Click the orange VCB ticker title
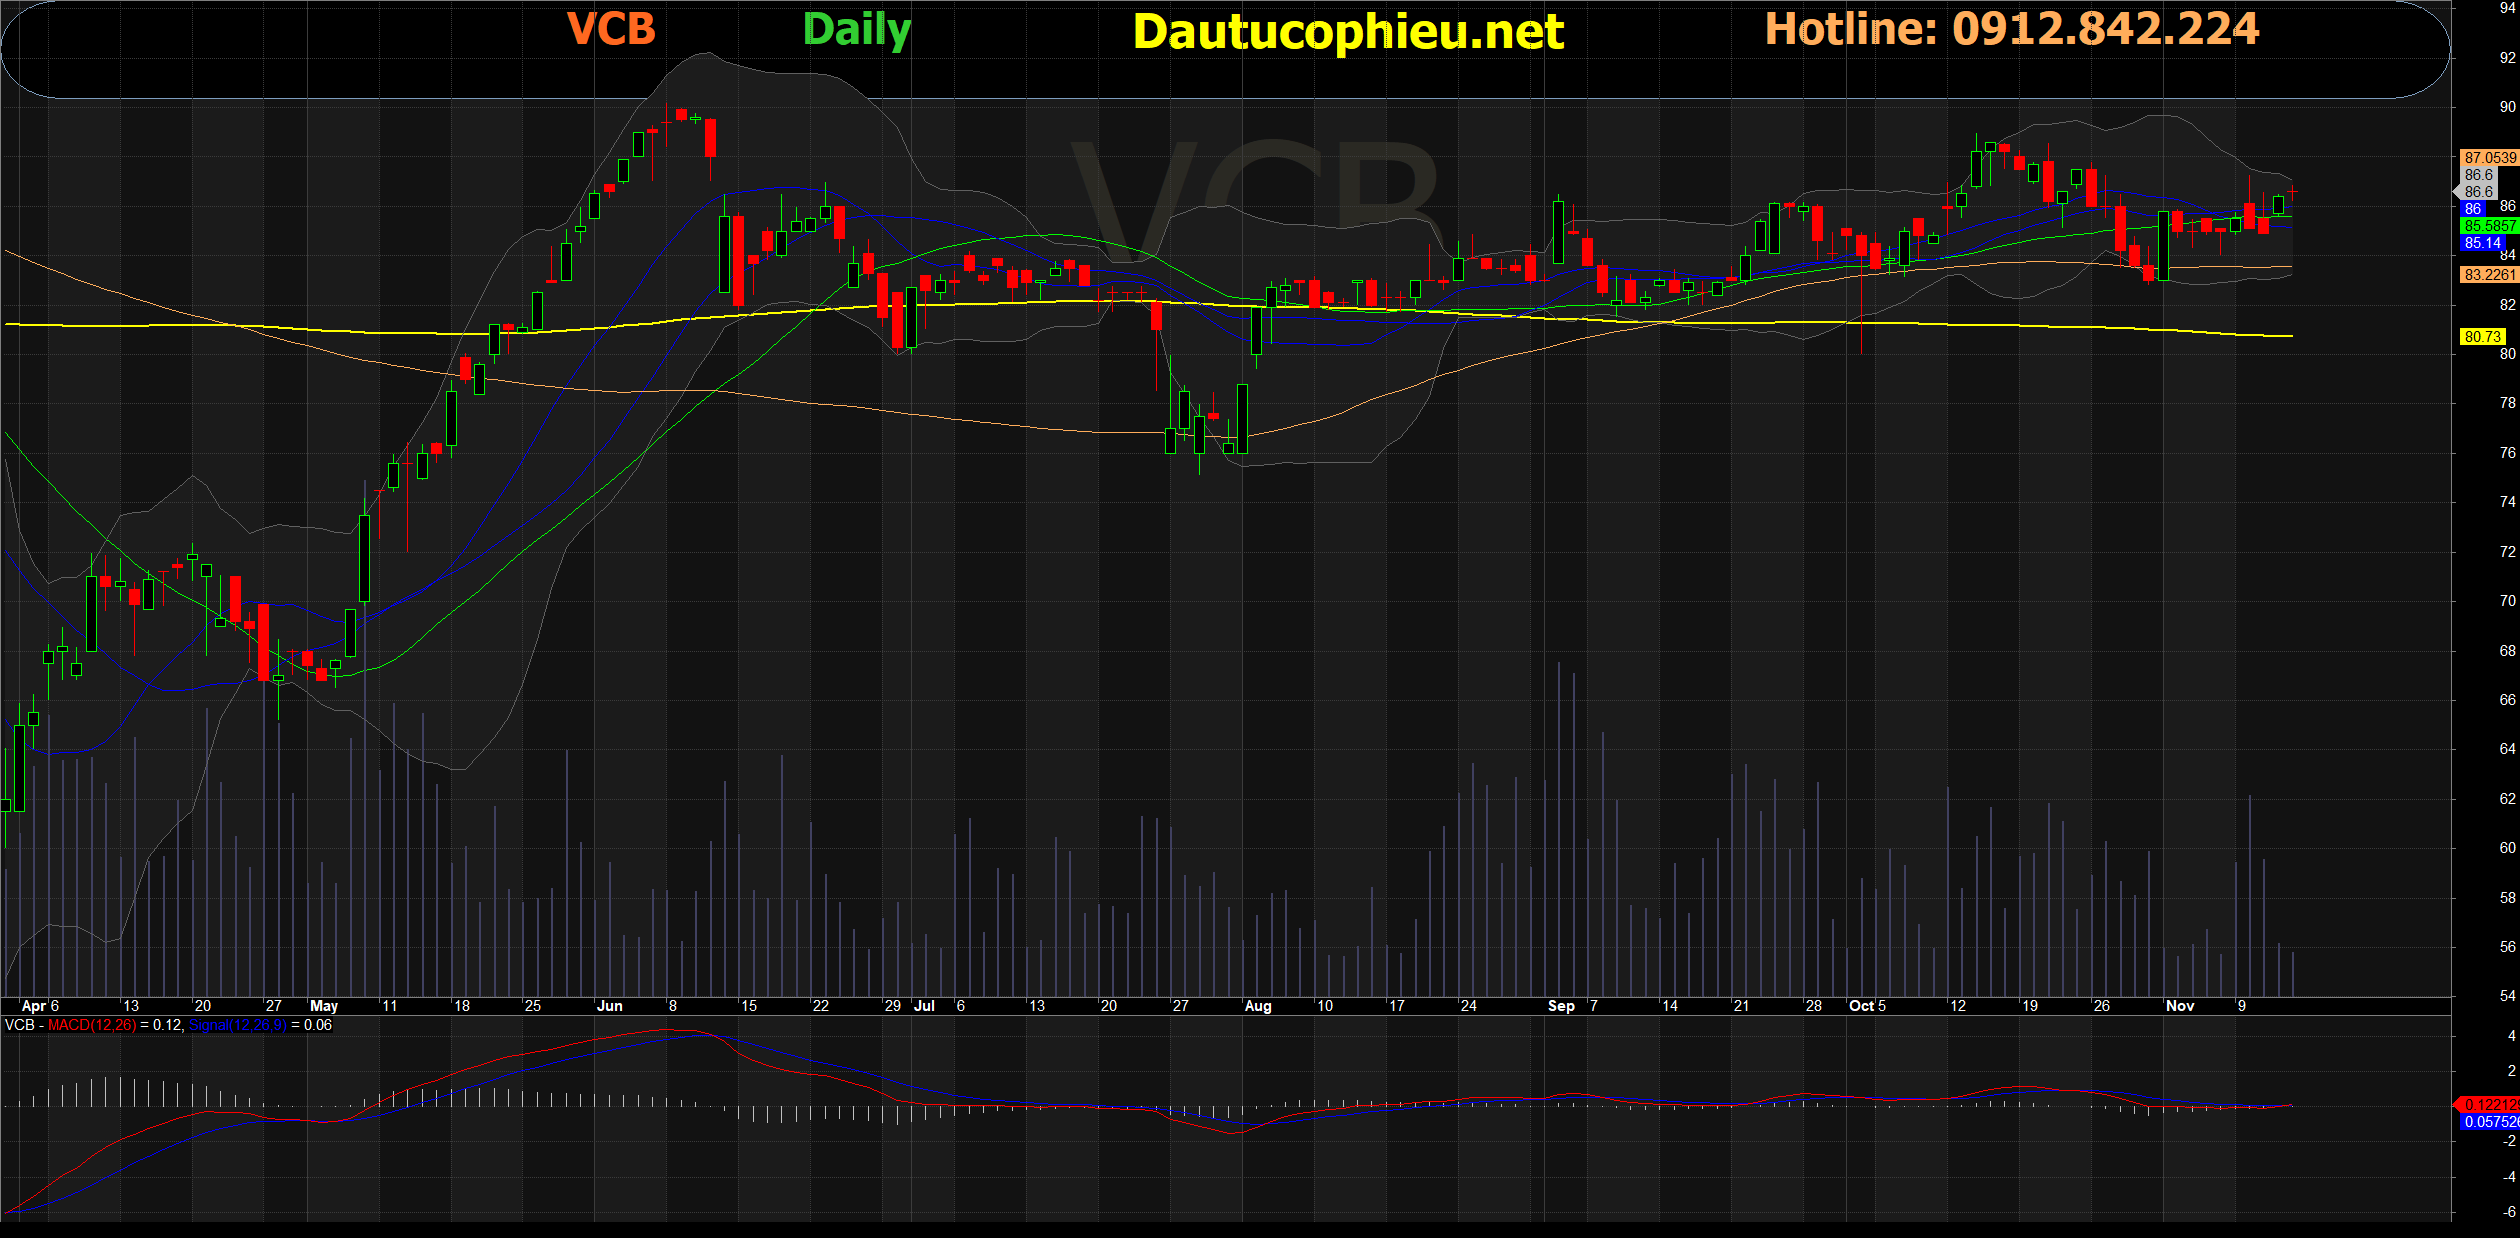The width and height of the screenshot is (2520, 1238). 611,29
